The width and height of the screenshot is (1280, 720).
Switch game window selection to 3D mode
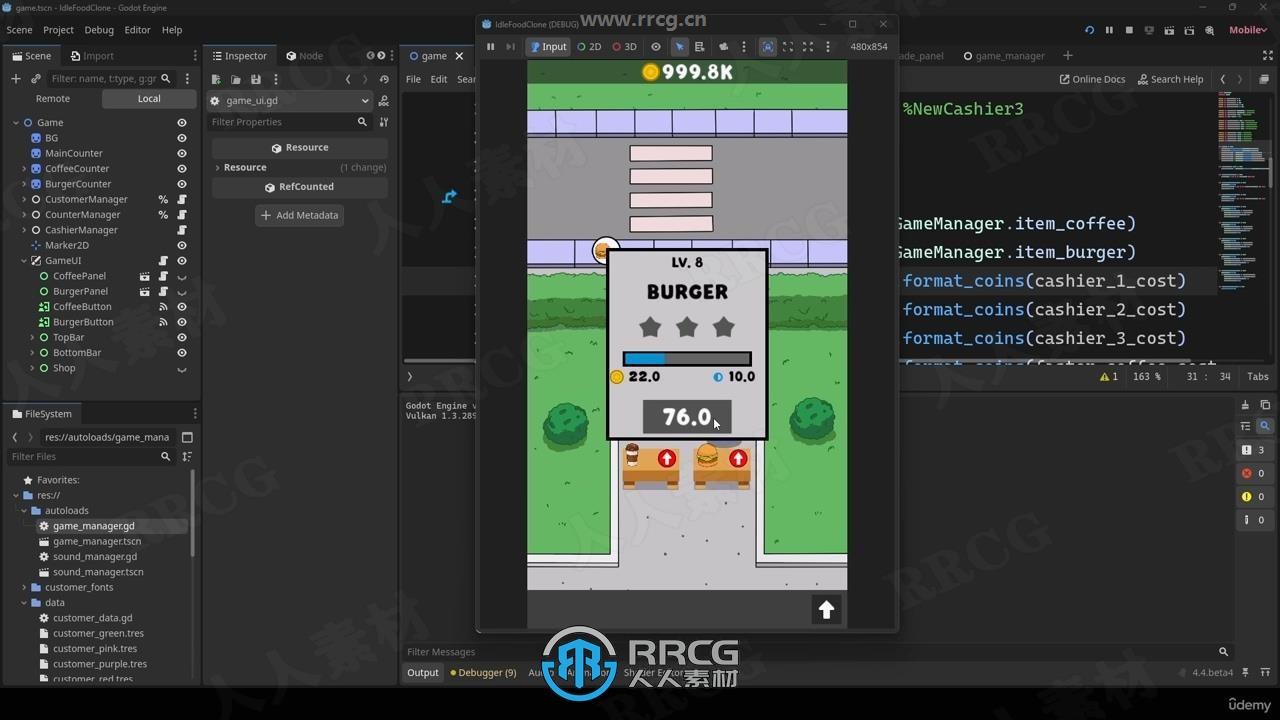click(x=624, y=47)
